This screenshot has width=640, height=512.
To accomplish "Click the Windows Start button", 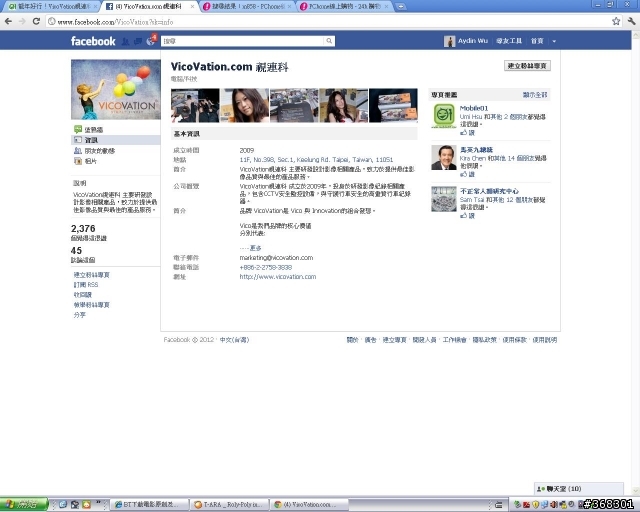I will click(x=24, y=505).
